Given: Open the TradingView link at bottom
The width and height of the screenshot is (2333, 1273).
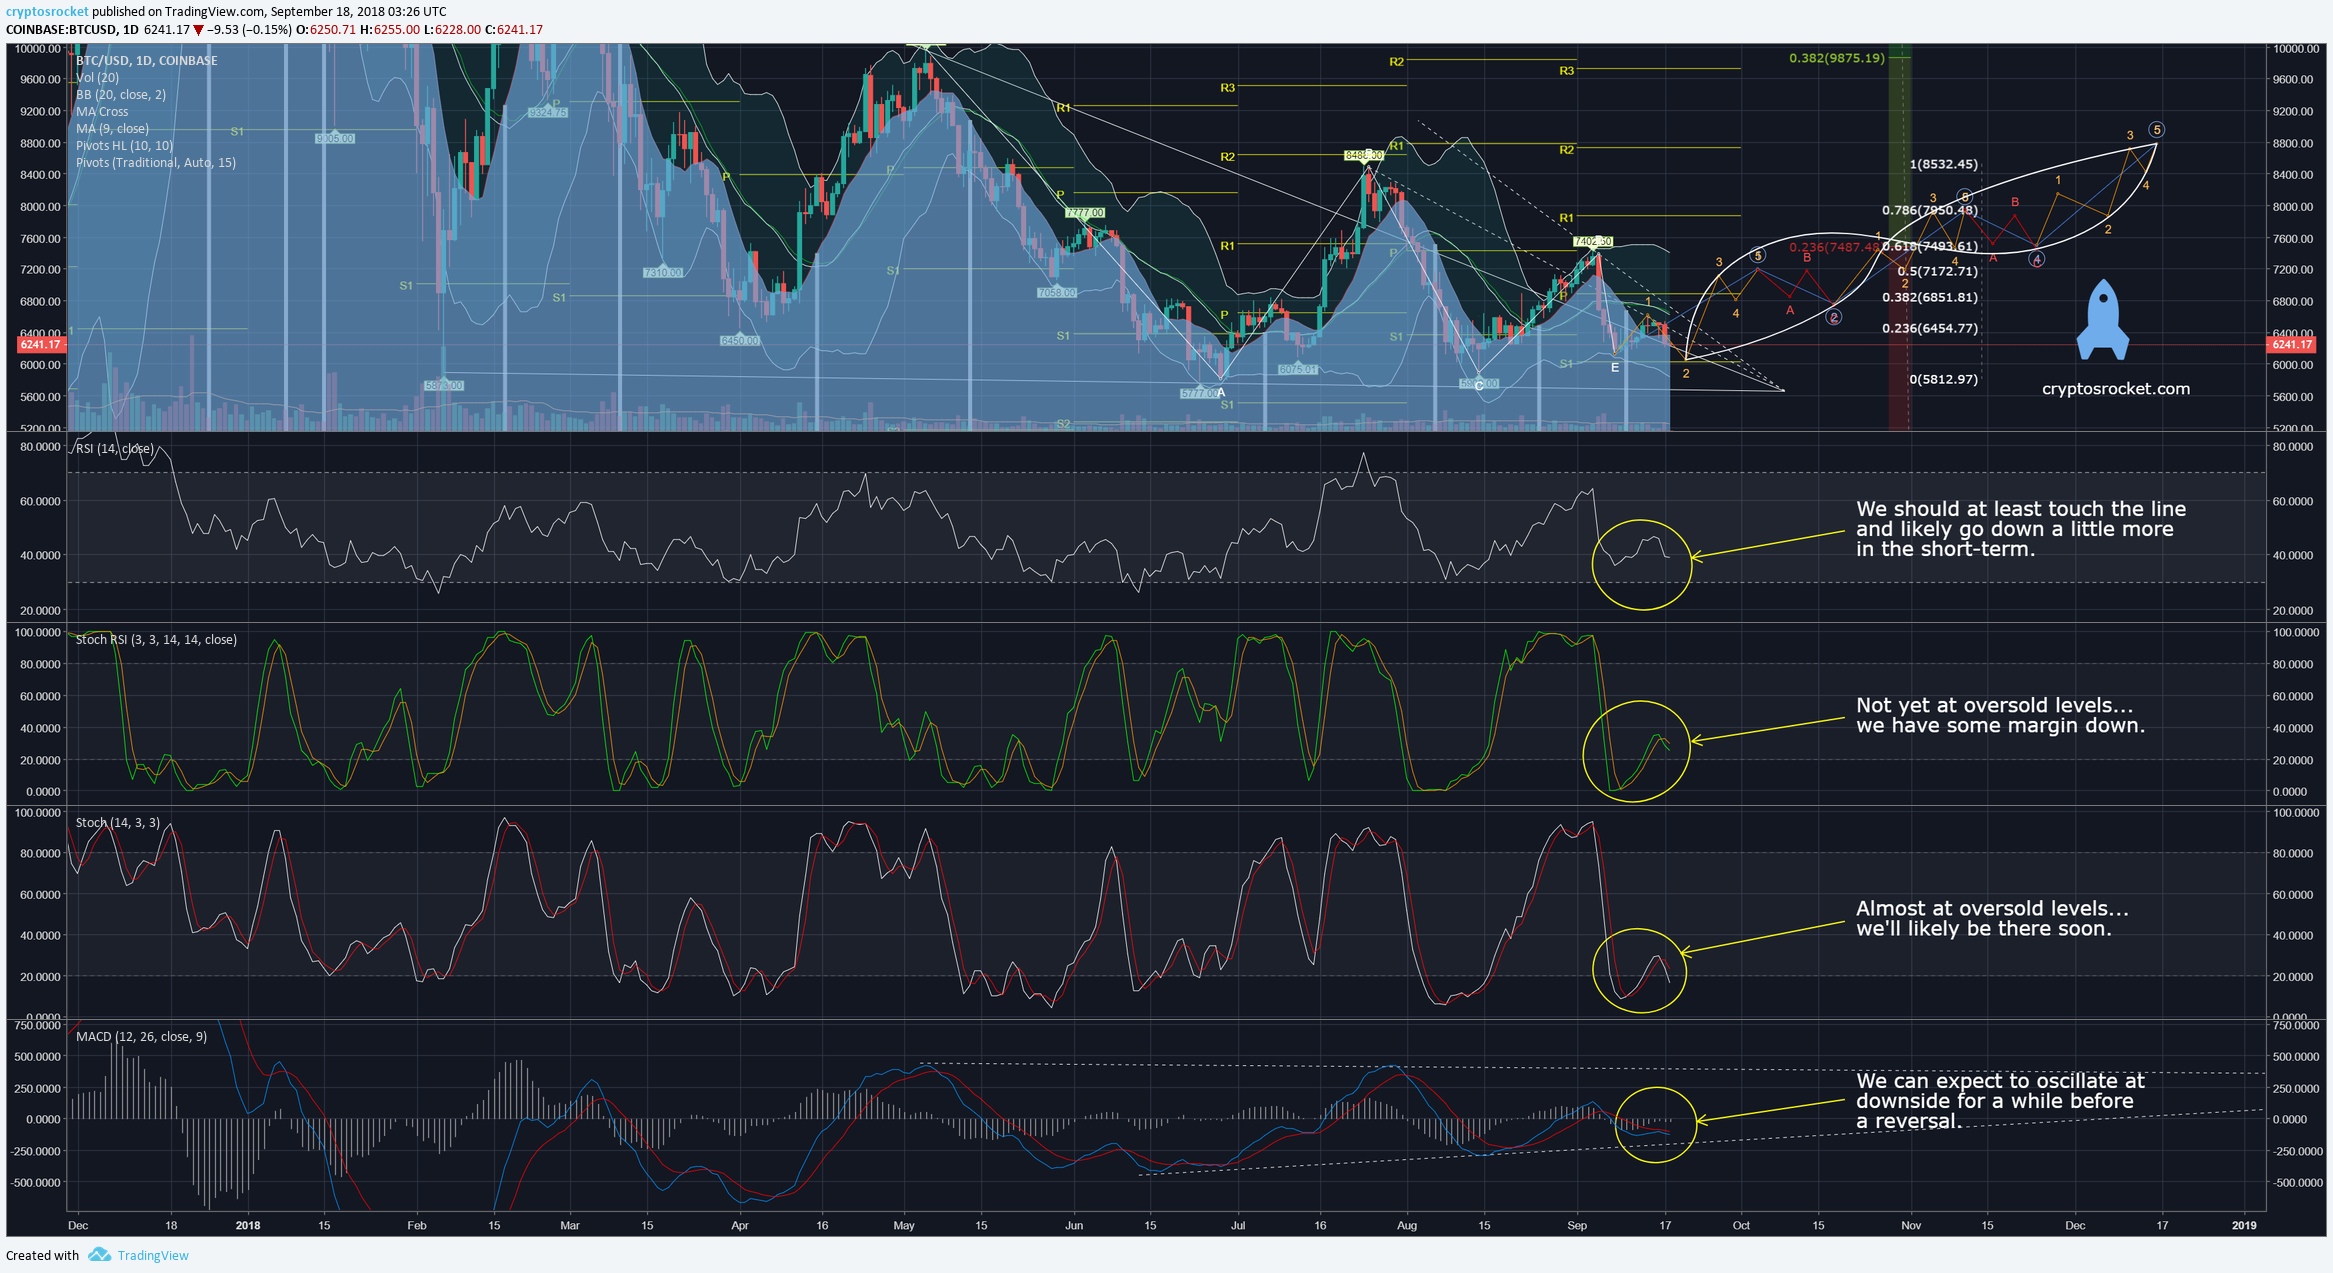Looking at the screenshot, I should coord(152,1255).
